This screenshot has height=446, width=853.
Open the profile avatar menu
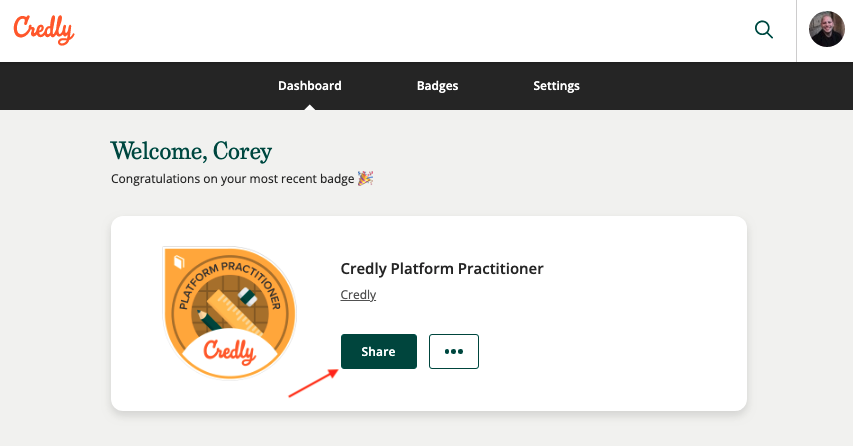(826, 29)
